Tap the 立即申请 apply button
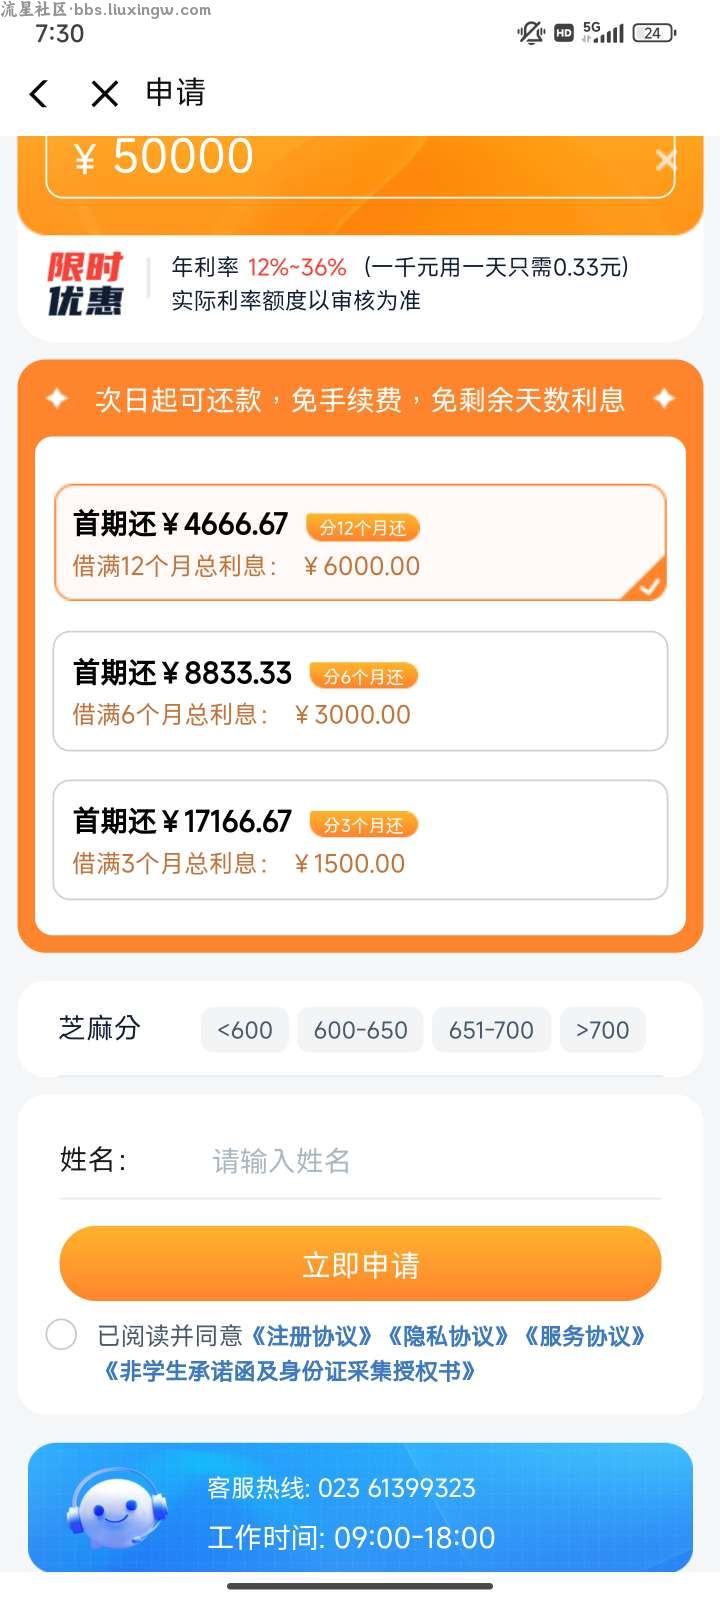 [360, 1264]
